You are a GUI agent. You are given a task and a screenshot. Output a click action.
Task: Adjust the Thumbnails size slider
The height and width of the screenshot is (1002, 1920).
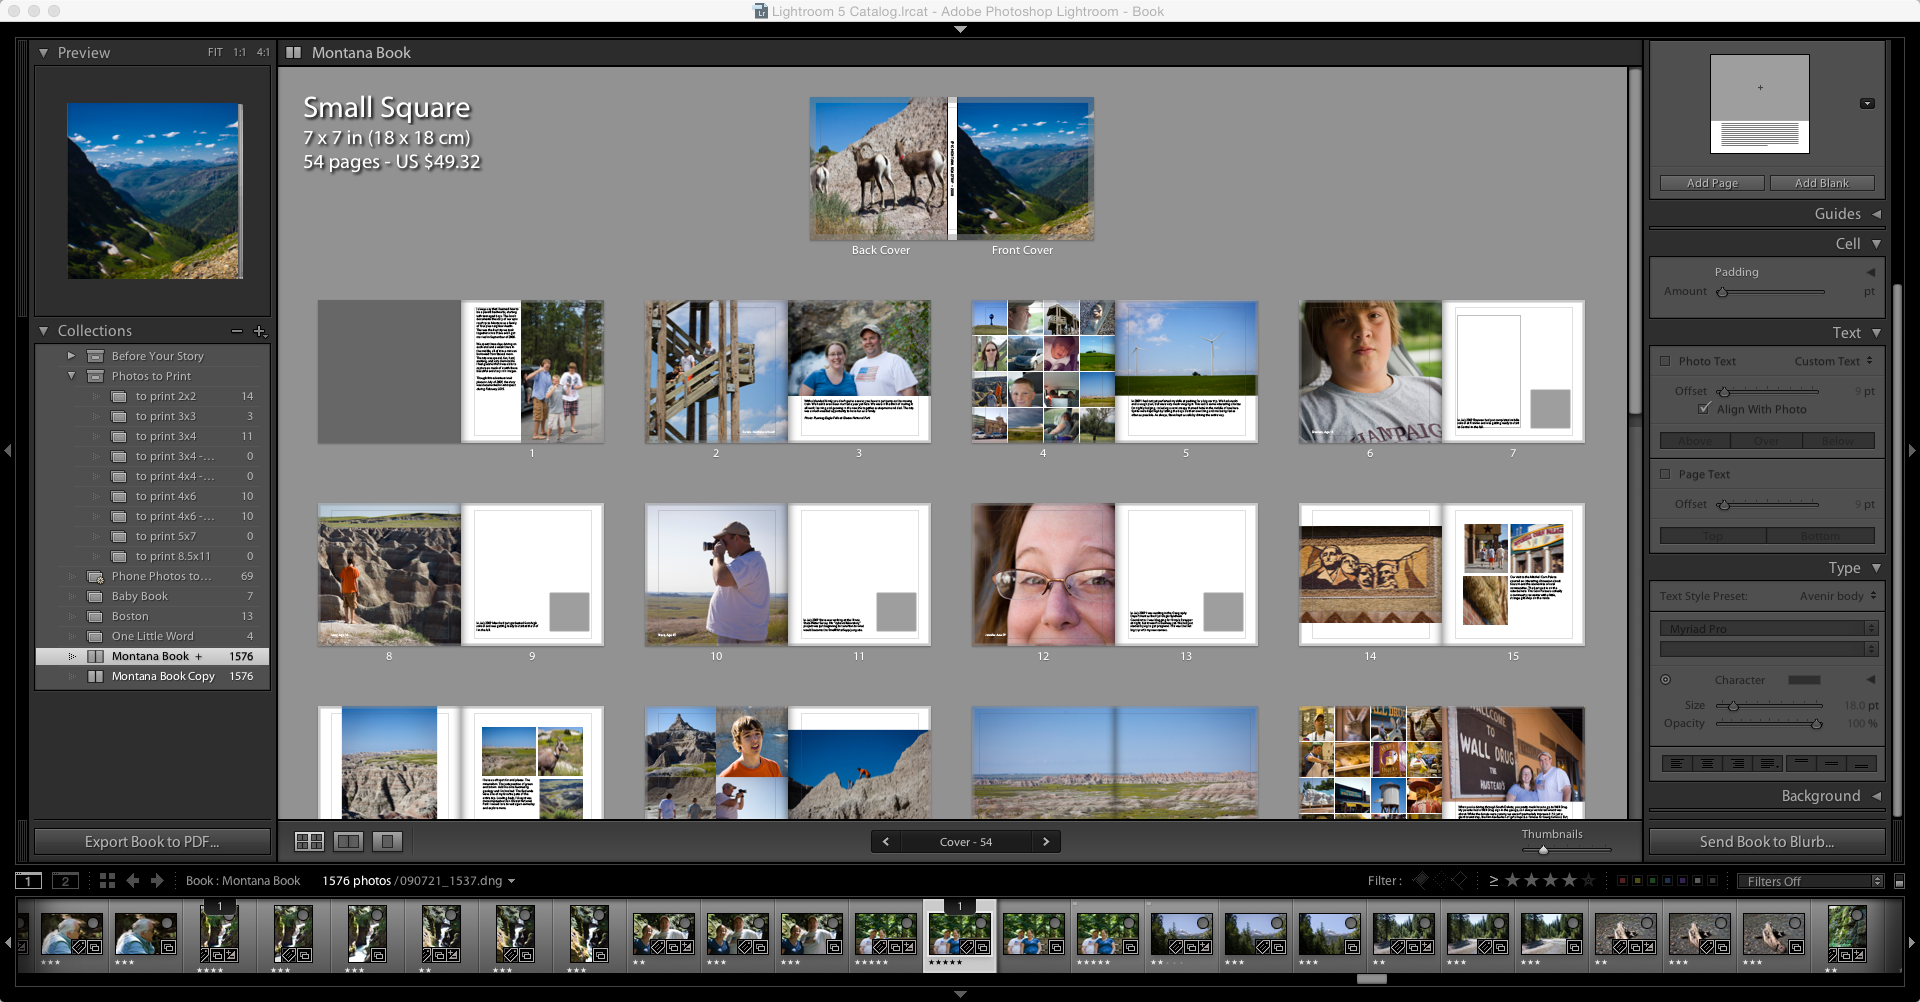(x=1543, y=850)
